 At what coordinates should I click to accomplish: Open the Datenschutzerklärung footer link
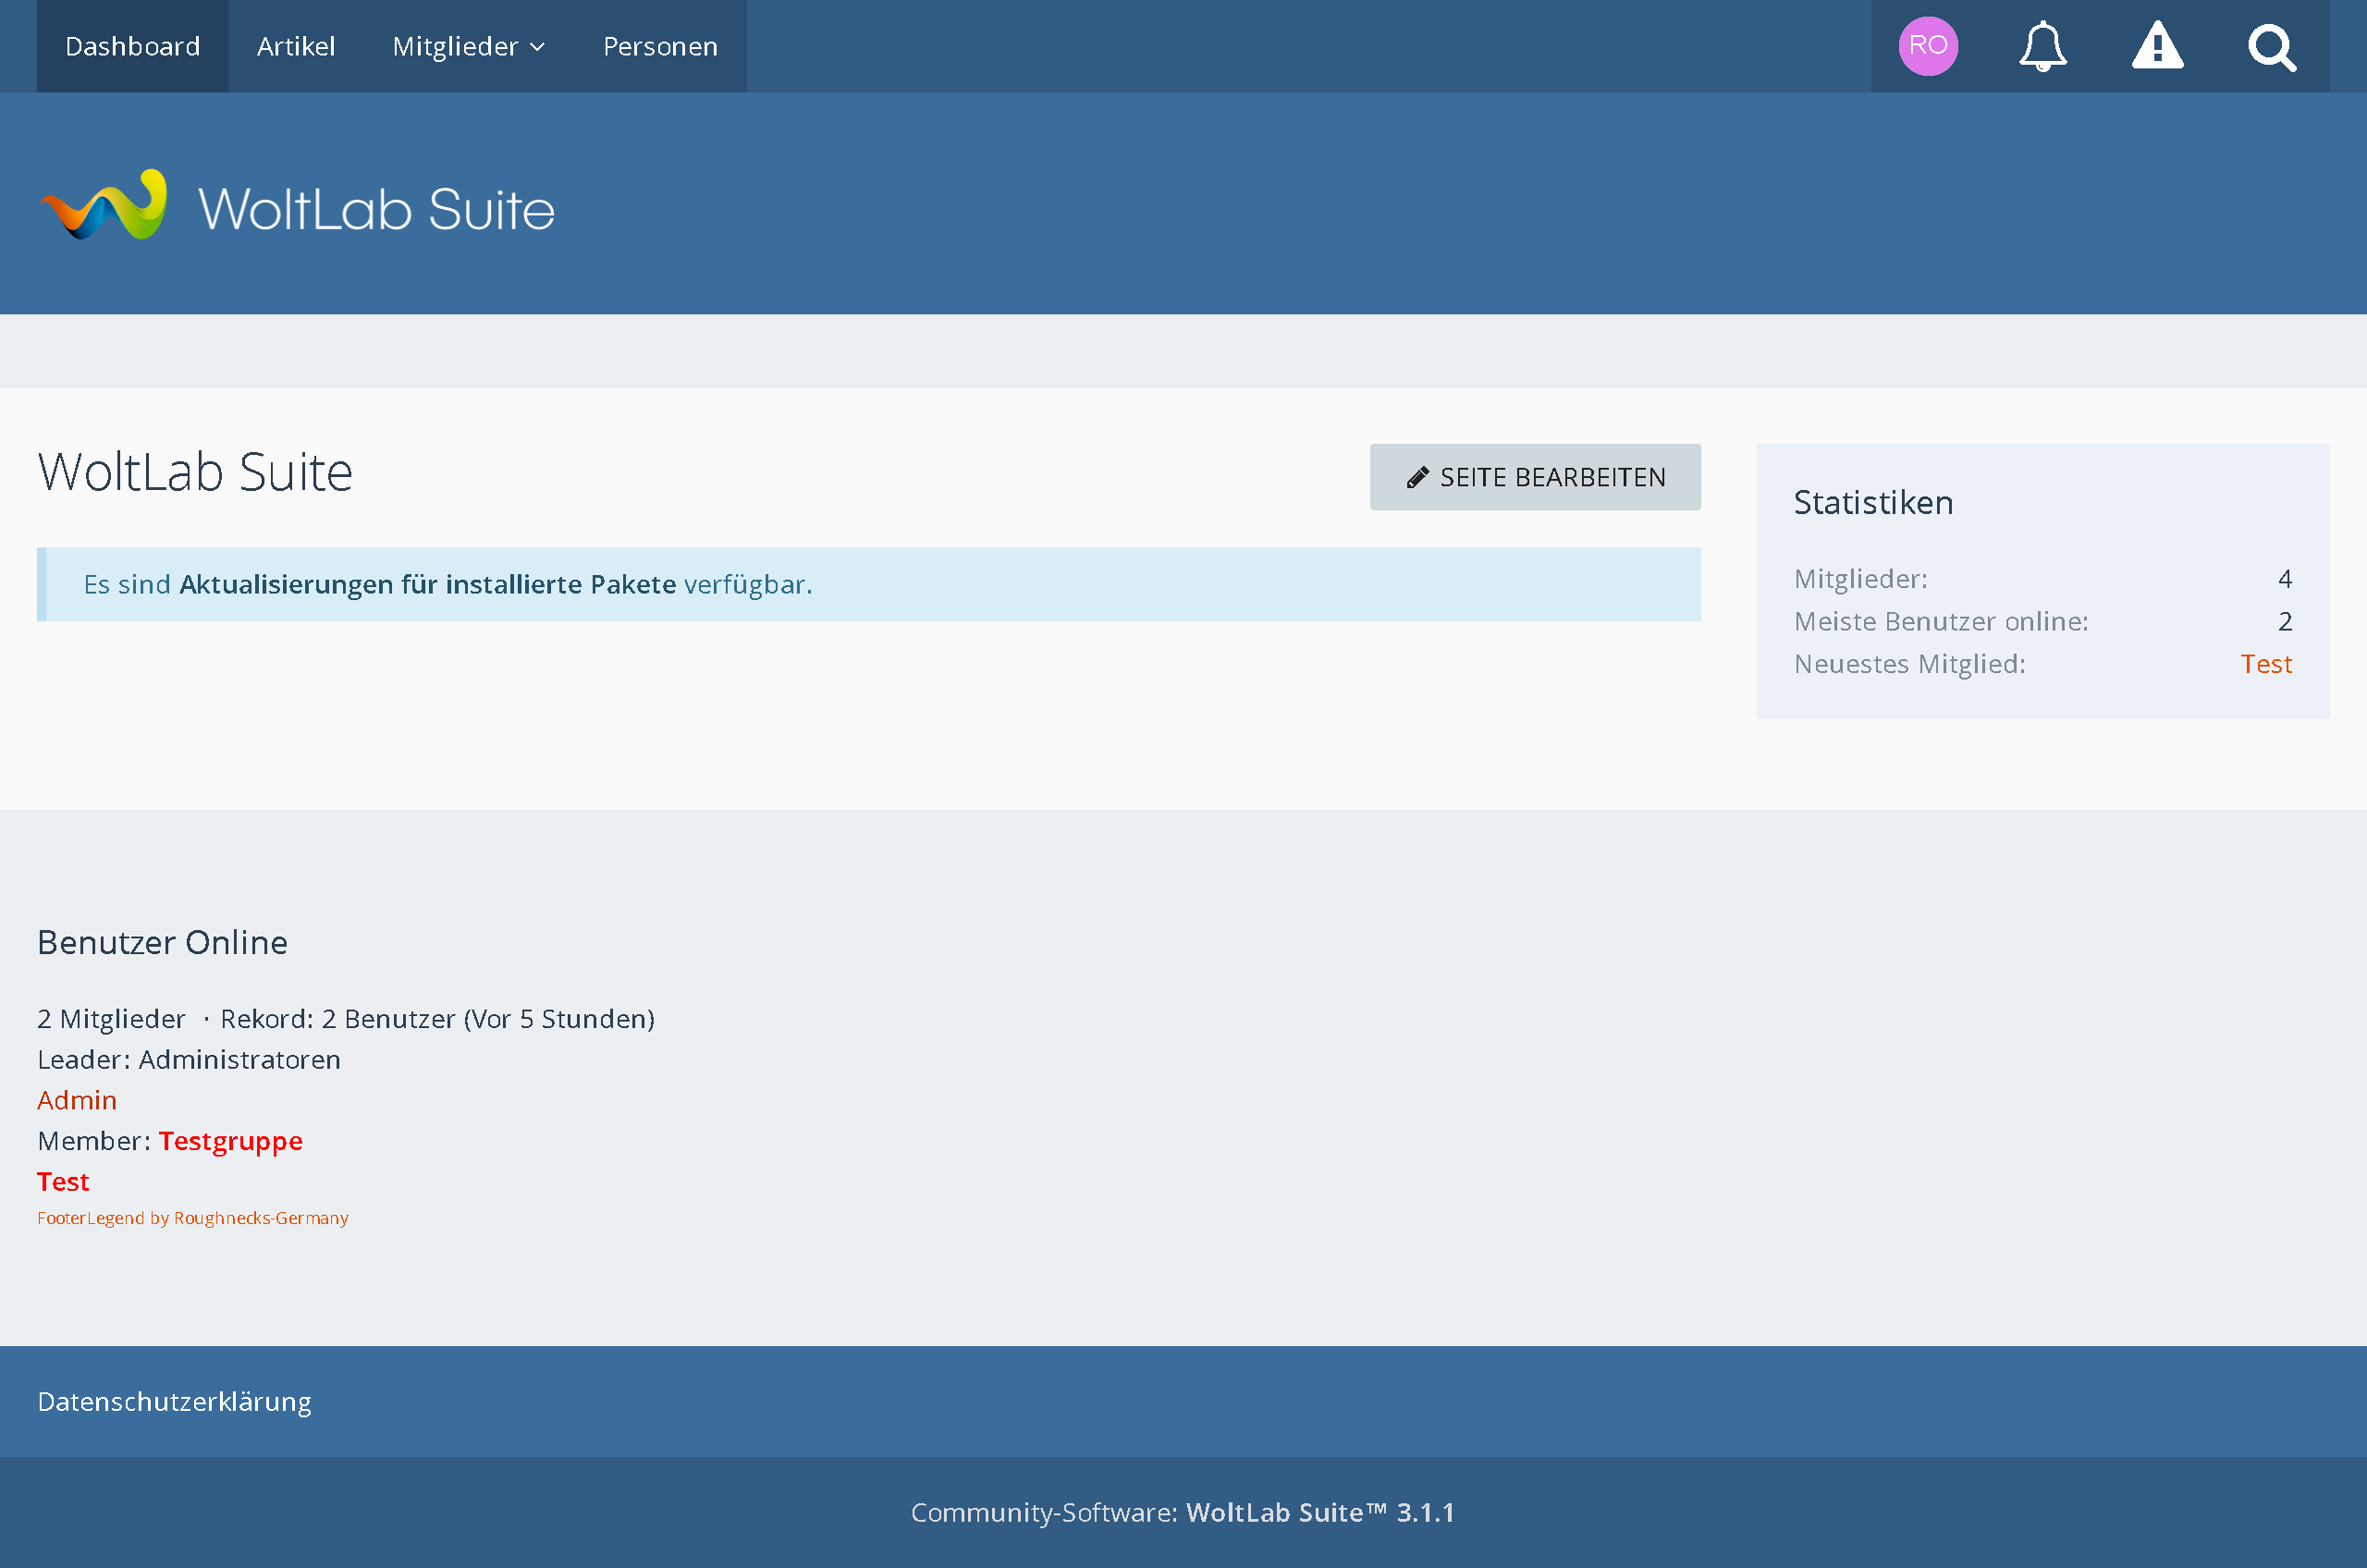174,1402
